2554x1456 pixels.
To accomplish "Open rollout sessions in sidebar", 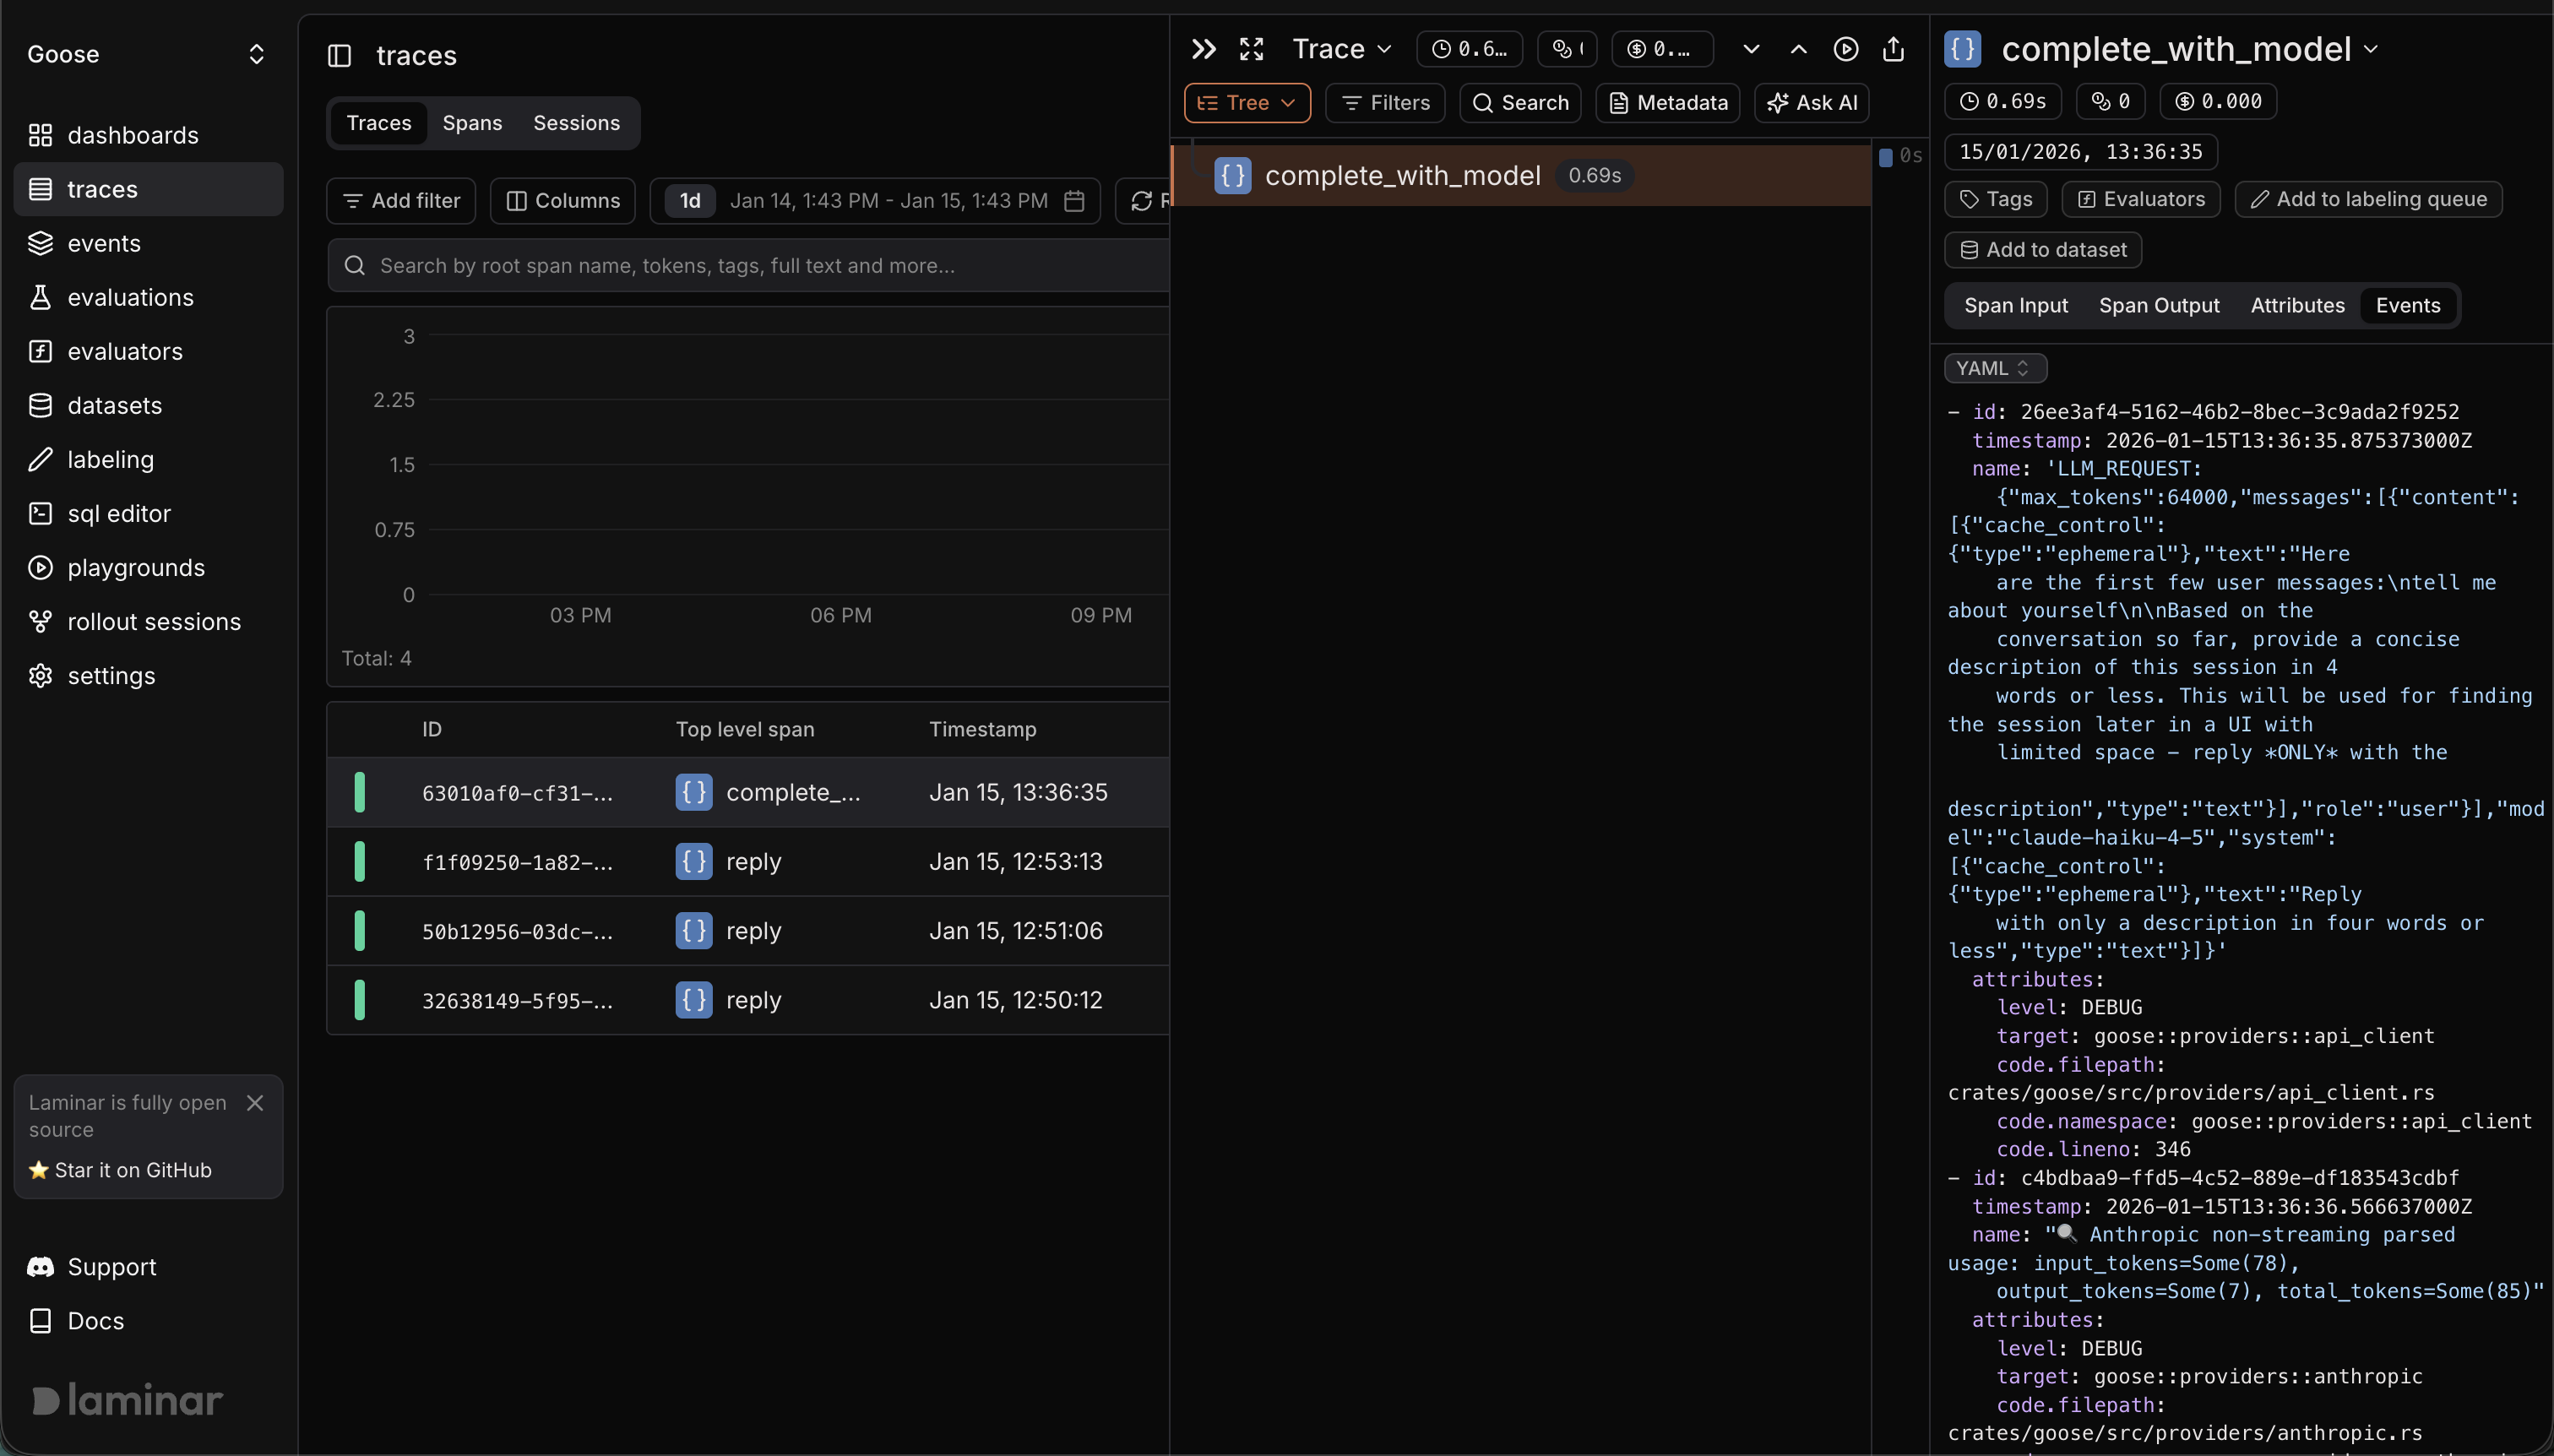I will click(154, 621).
